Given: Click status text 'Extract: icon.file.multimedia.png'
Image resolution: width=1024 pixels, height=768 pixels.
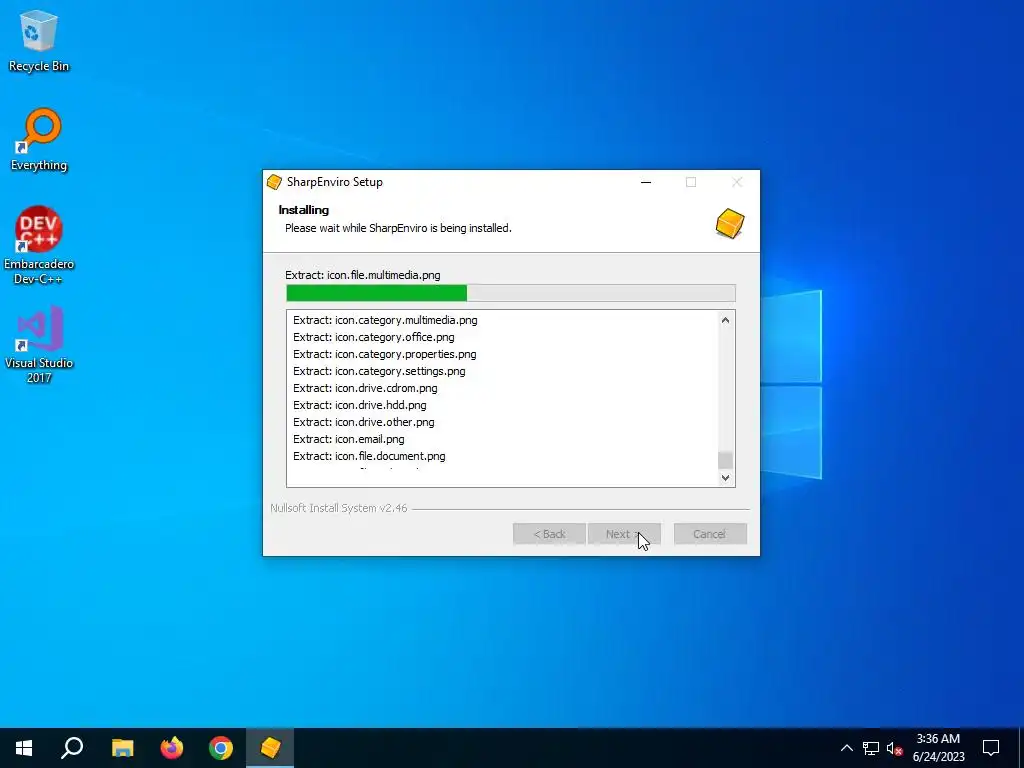Looking at the screenshot, I should click(x=362, y=275).
